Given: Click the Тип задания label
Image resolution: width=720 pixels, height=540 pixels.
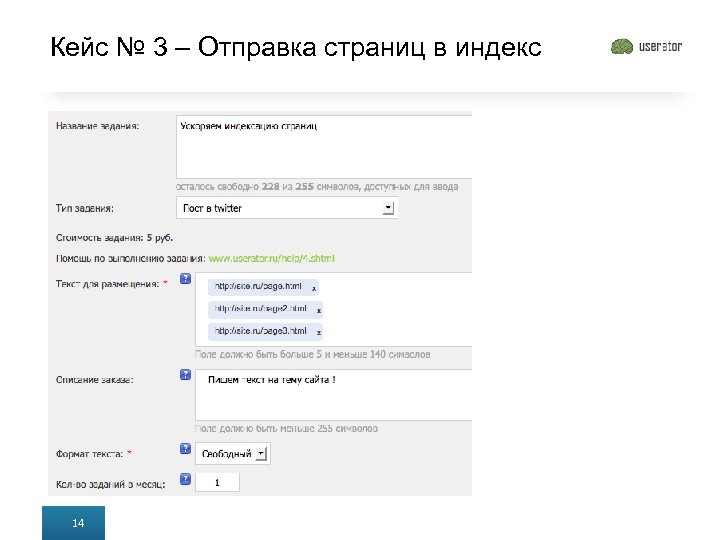Looking at the screenshot, I should point(84,208).
